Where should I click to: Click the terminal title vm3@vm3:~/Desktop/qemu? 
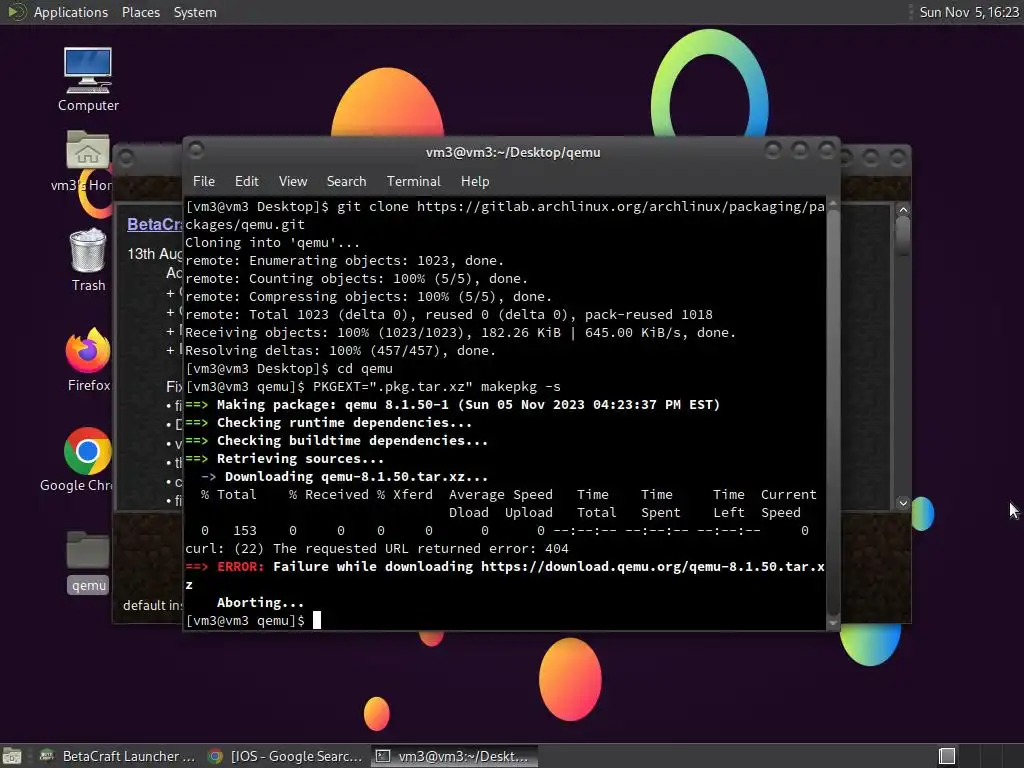(x=513, y=152)
